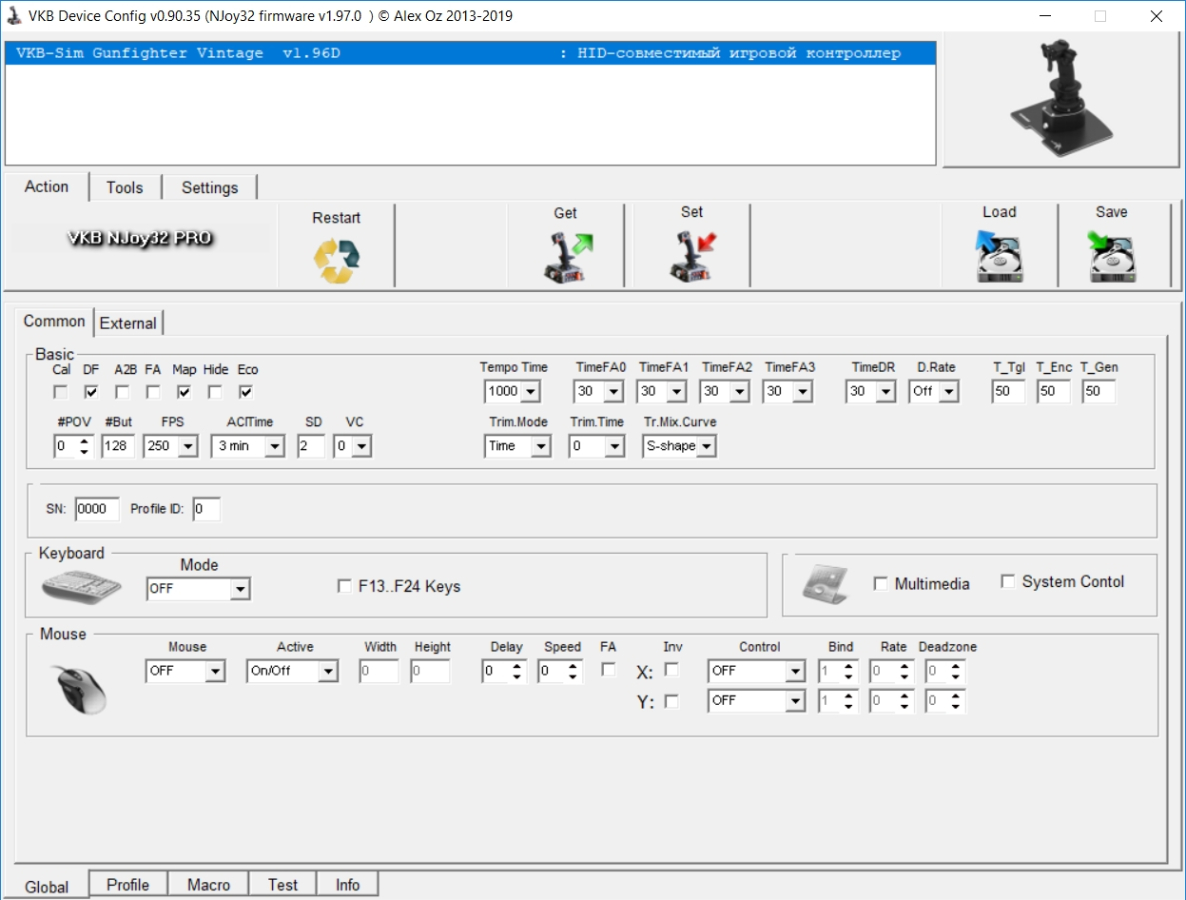Click the mouse icon in Mouse section
This screenshot has width=1186, height=900.
coord(78,689)
